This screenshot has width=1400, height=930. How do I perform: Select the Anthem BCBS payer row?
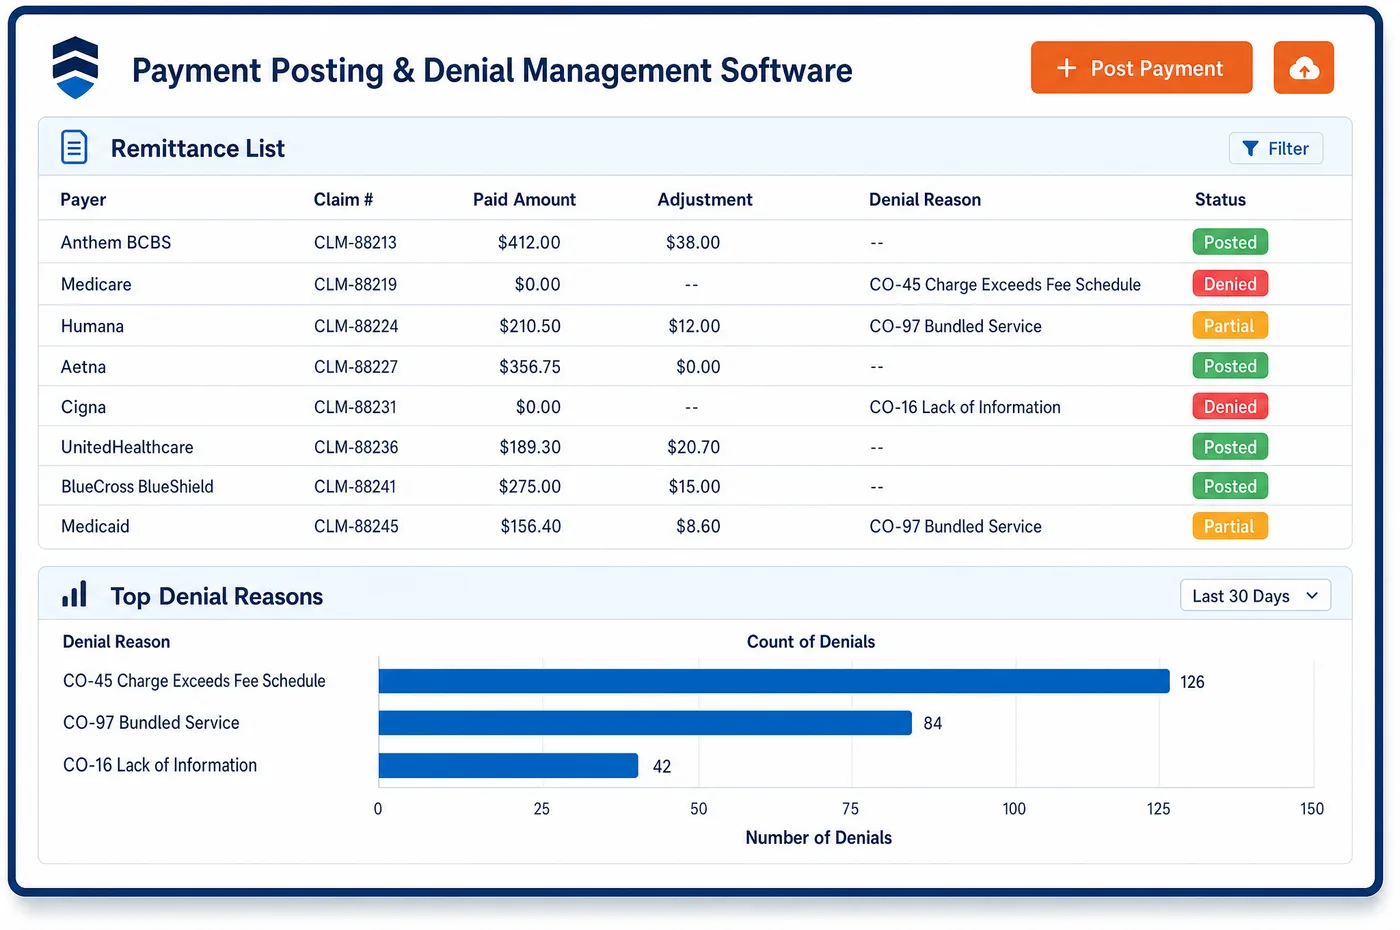point(695,242)
